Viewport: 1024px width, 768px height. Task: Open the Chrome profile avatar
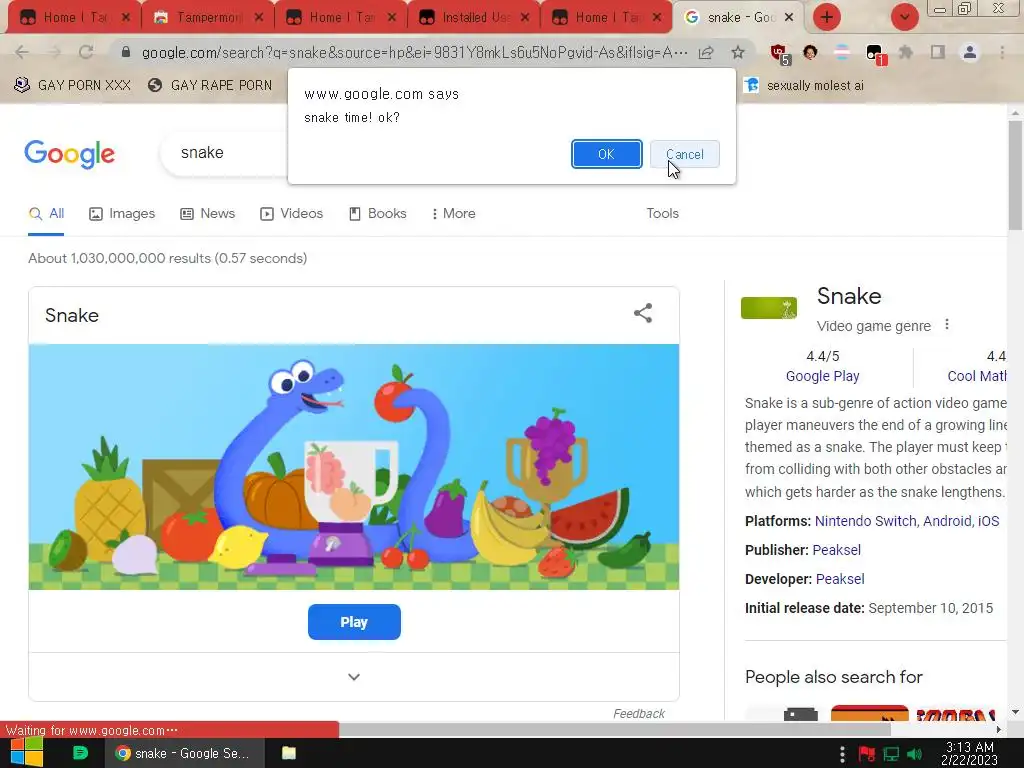click(x=970, y=52)
